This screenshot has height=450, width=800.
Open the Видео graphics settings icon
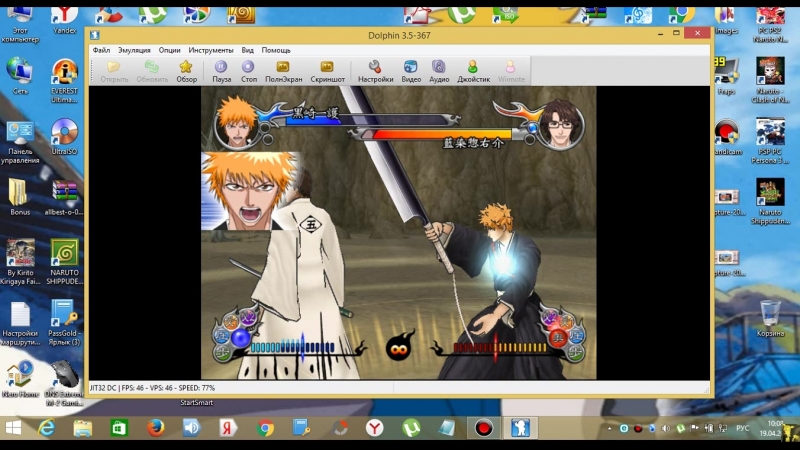tap(411, 71)
